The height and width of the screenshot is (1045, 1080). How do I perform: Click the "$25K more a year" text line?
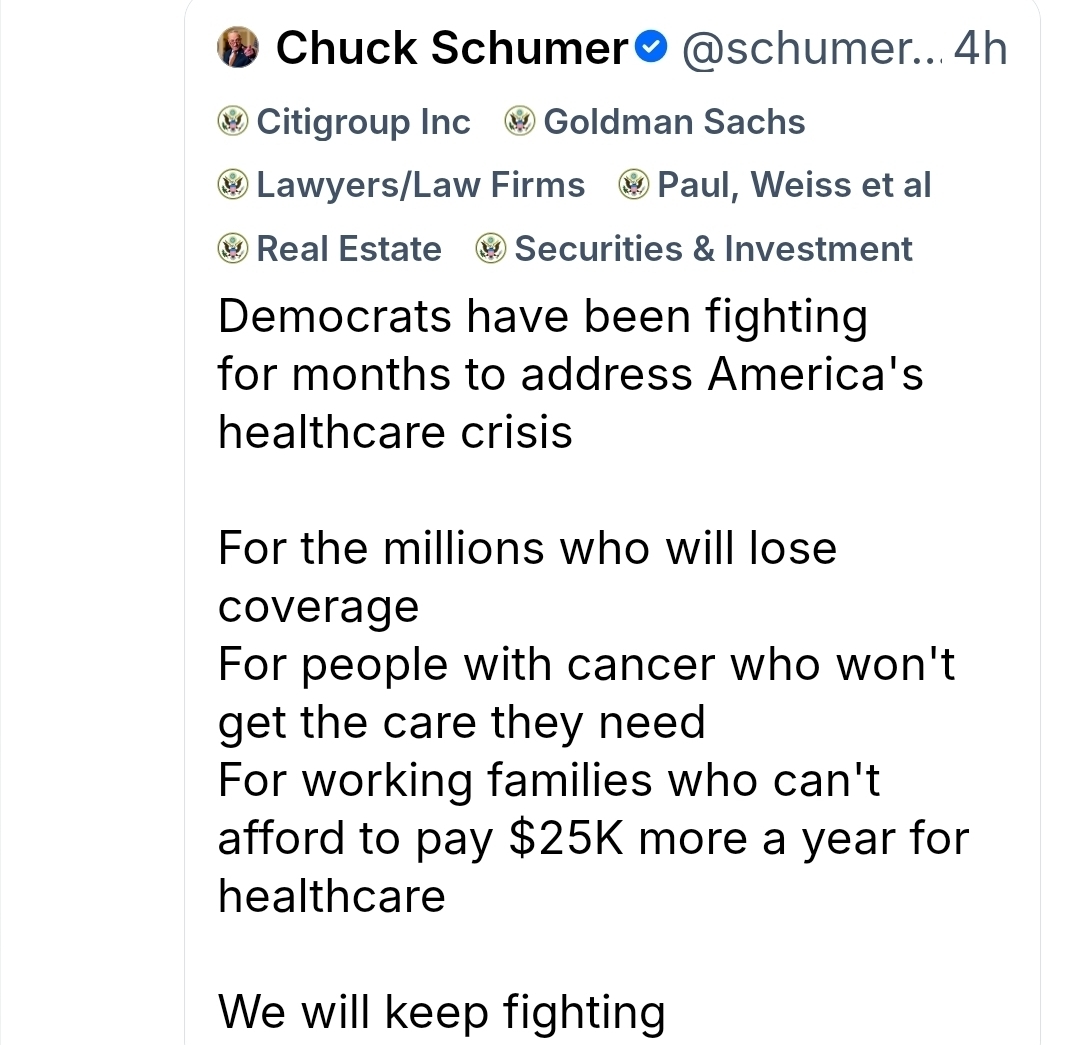click(x=592, y=837)
